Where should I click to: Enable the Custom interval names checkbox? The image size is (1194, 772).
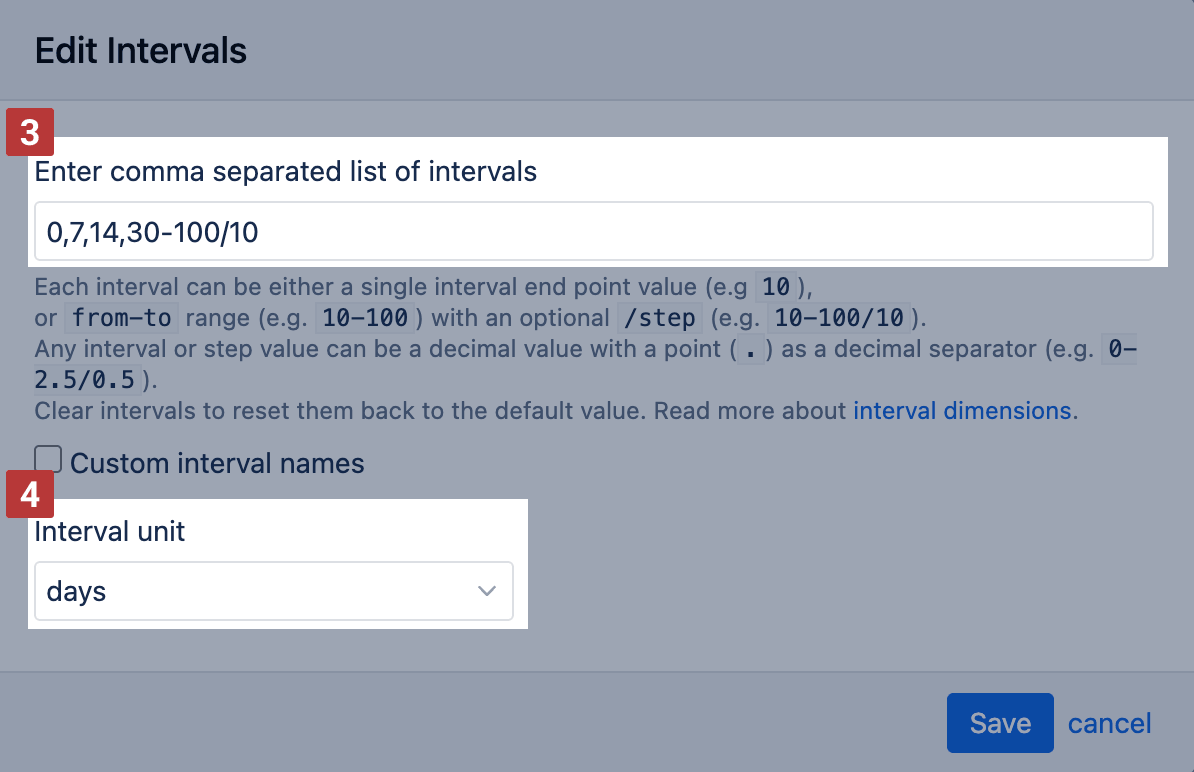[x=48, y=460]
